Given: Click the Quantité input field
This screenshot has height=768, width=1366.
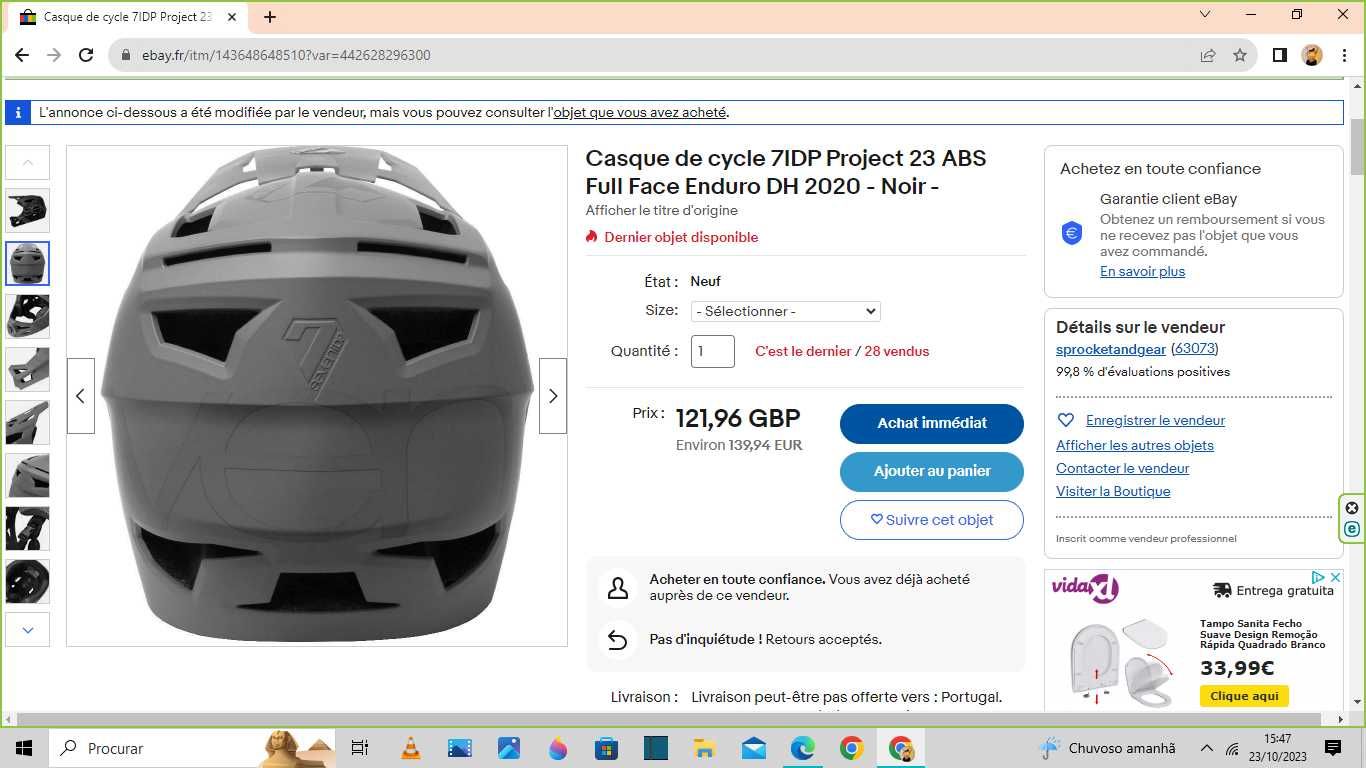Looking at the screenshot, I should tap(713, 351).
